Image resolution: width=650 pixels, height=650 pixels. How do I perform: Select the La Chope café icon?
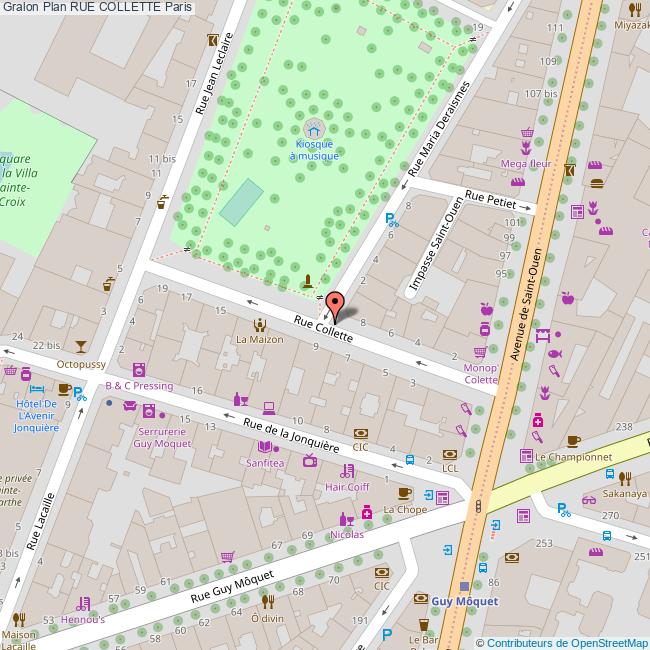tap(404, 493)
